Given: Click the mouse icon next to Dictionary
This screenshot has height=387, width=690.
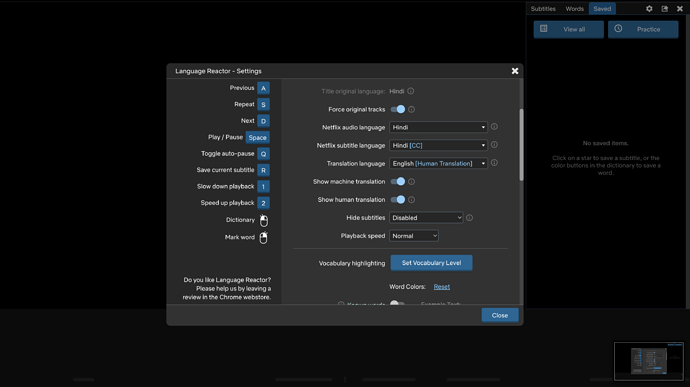Looking at the screenshot, I should (x=264, y=220).
